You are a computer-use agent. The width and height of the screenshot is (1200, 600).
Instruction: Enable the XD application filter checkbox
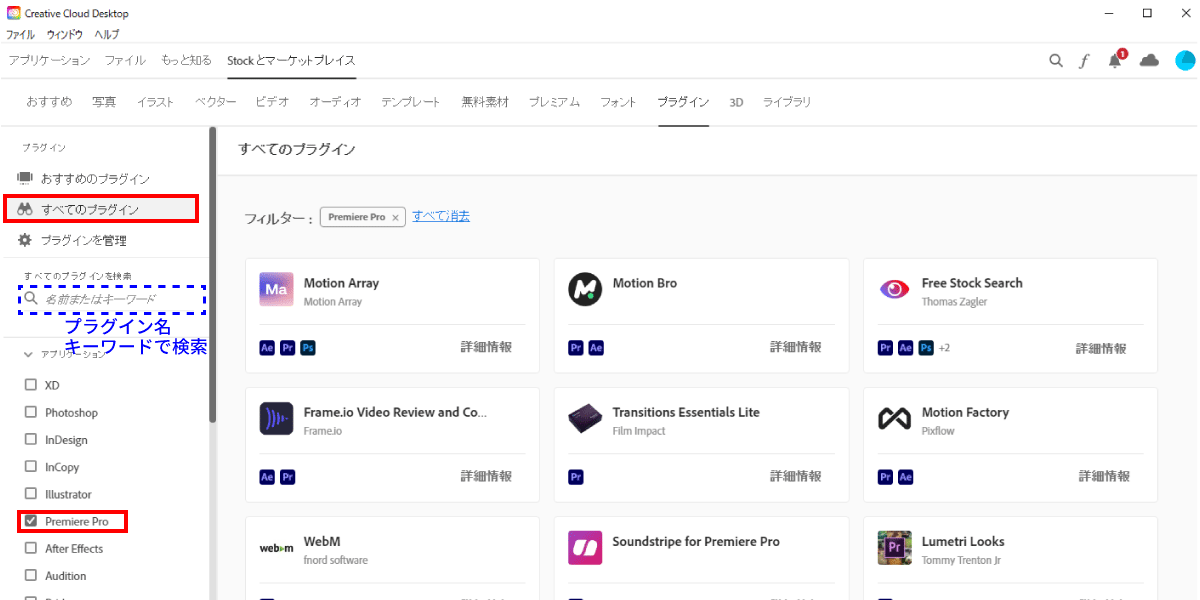pyautogui.click(x=30, y=385)
